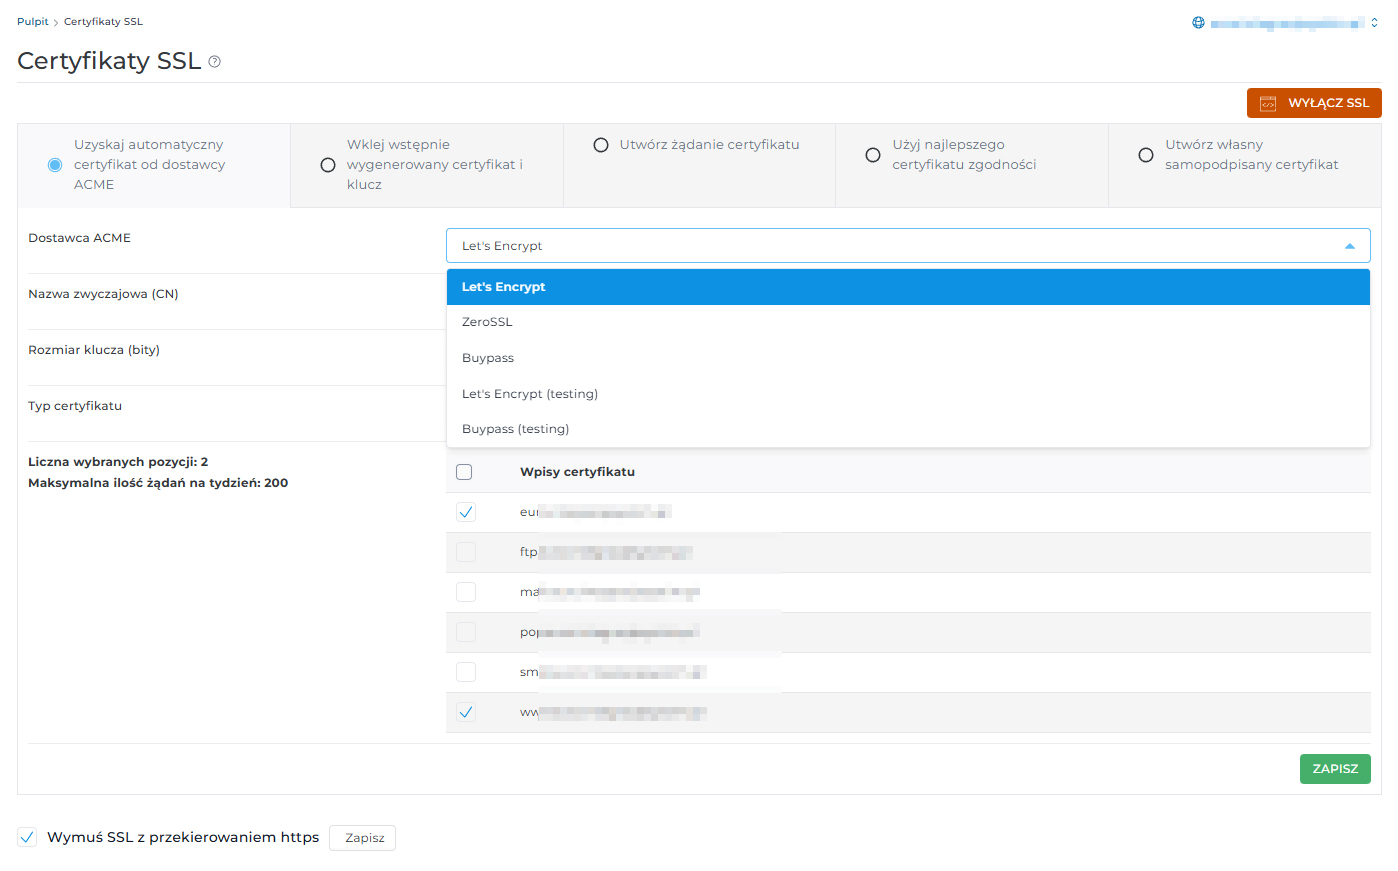Open help via the question mark icon
The image size is (1398, 871).
click(x=214, y=62)
